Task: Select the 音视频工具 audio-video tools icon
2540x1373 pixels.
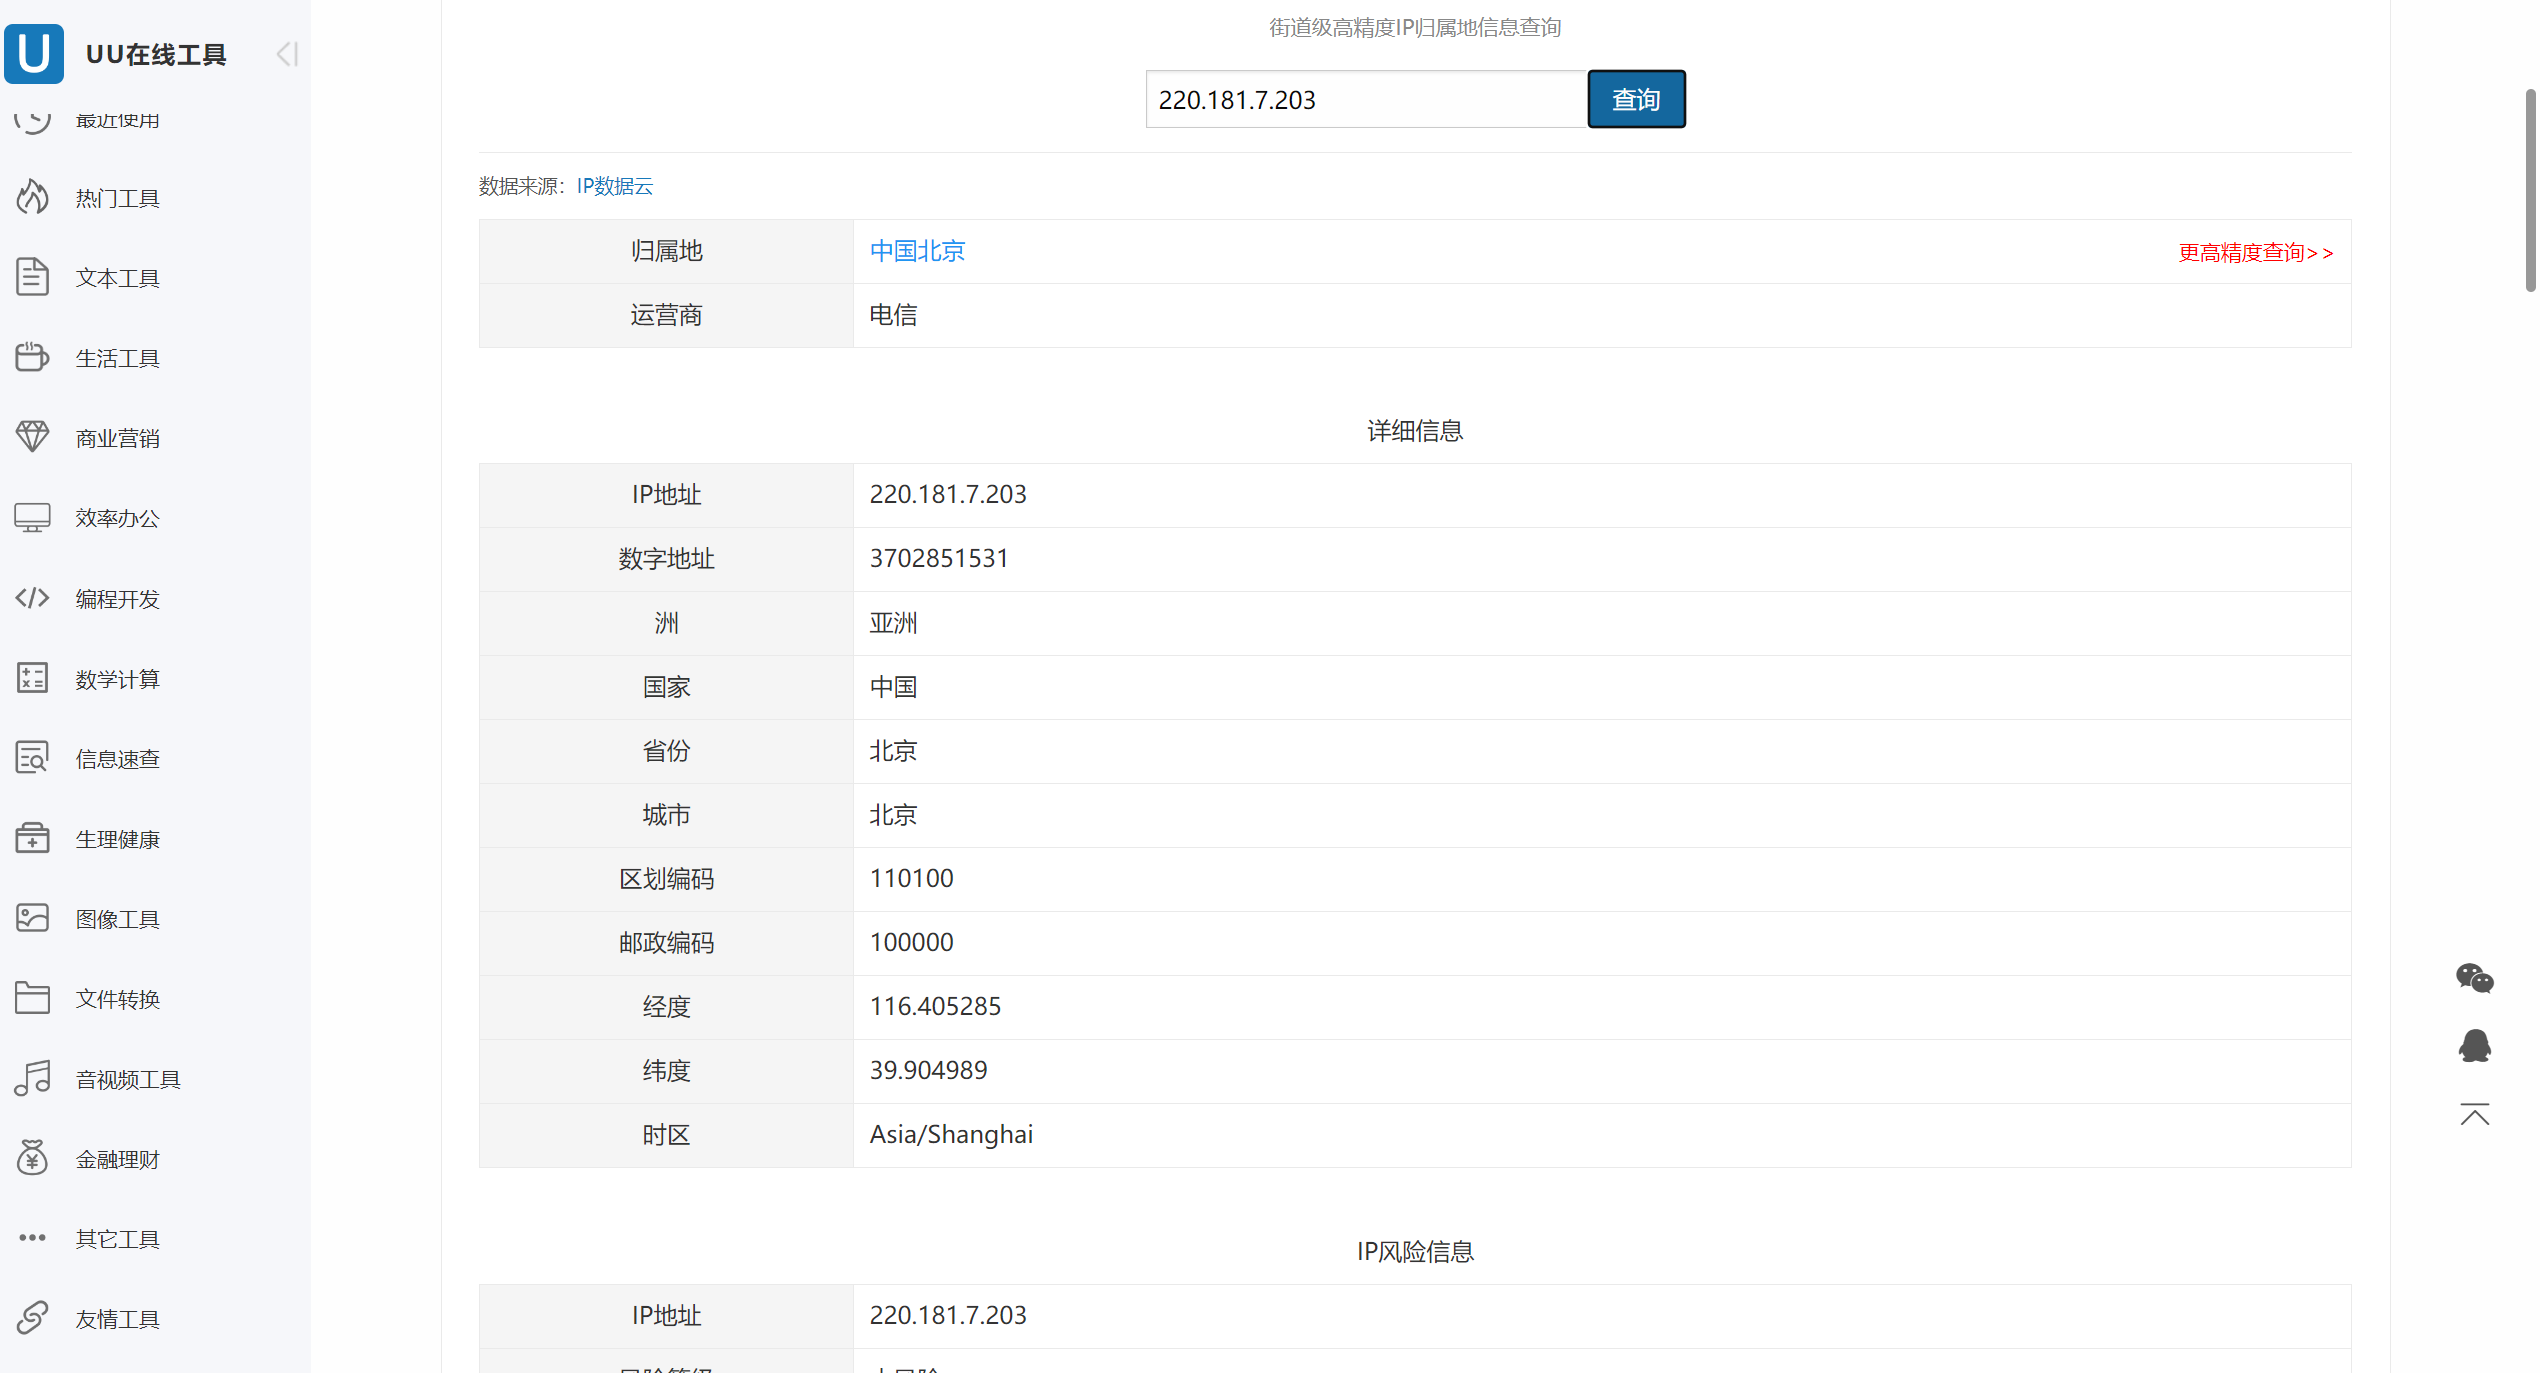Action: (x=32, y=1078)
